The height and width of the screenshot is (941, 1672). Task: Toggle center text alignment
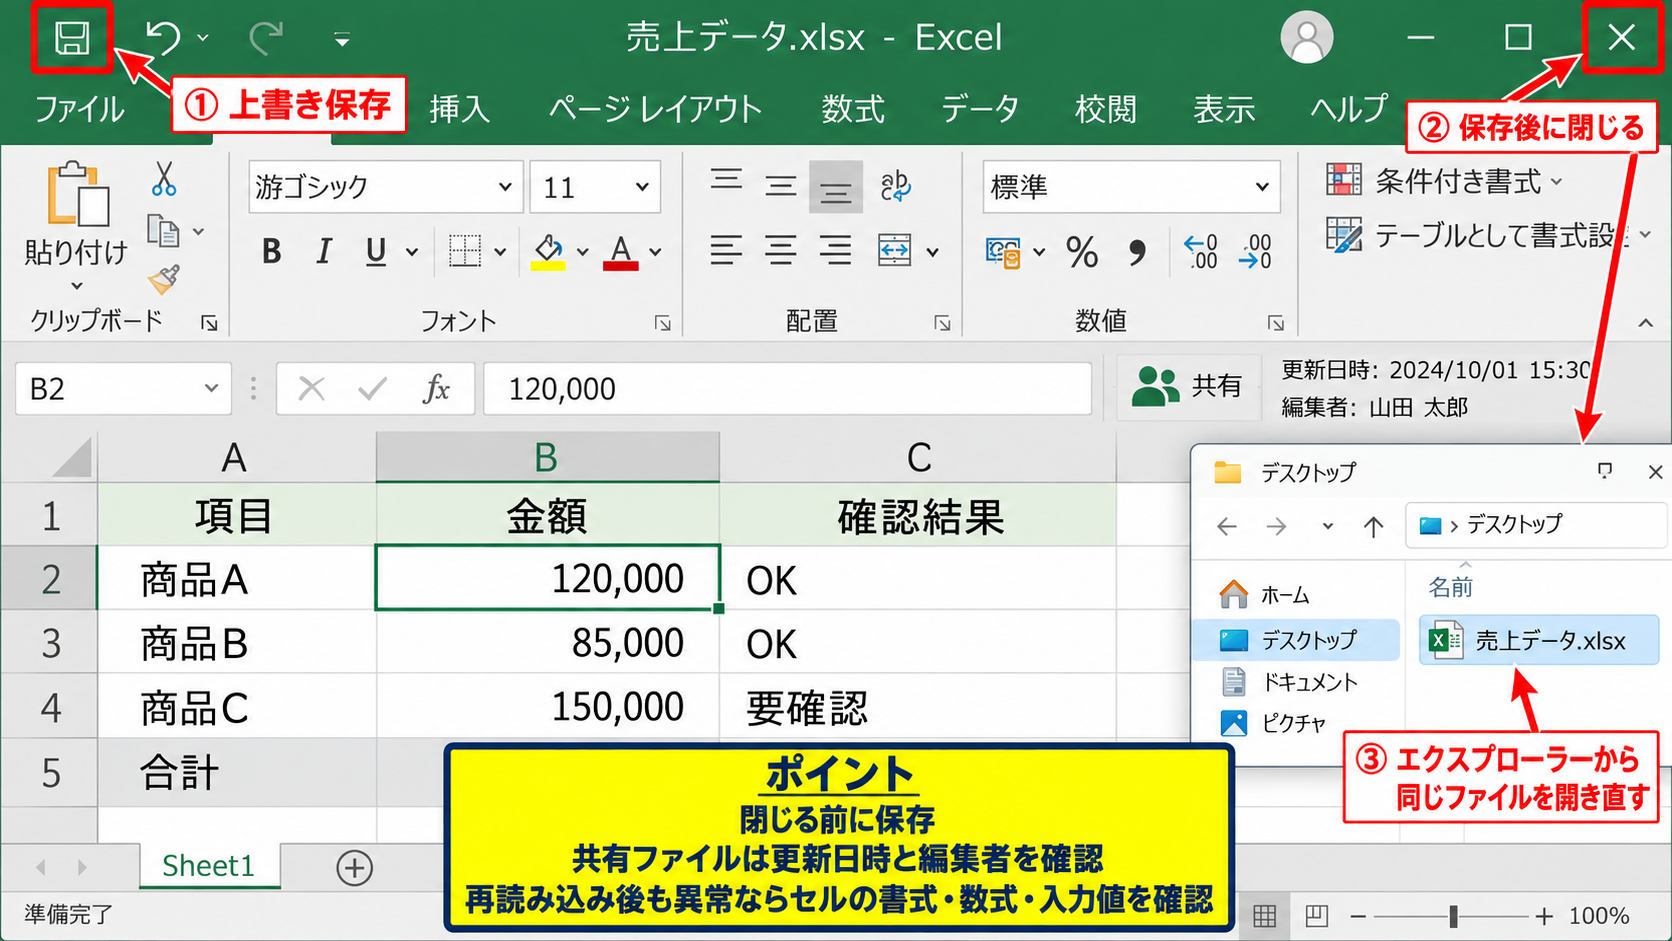781,250
